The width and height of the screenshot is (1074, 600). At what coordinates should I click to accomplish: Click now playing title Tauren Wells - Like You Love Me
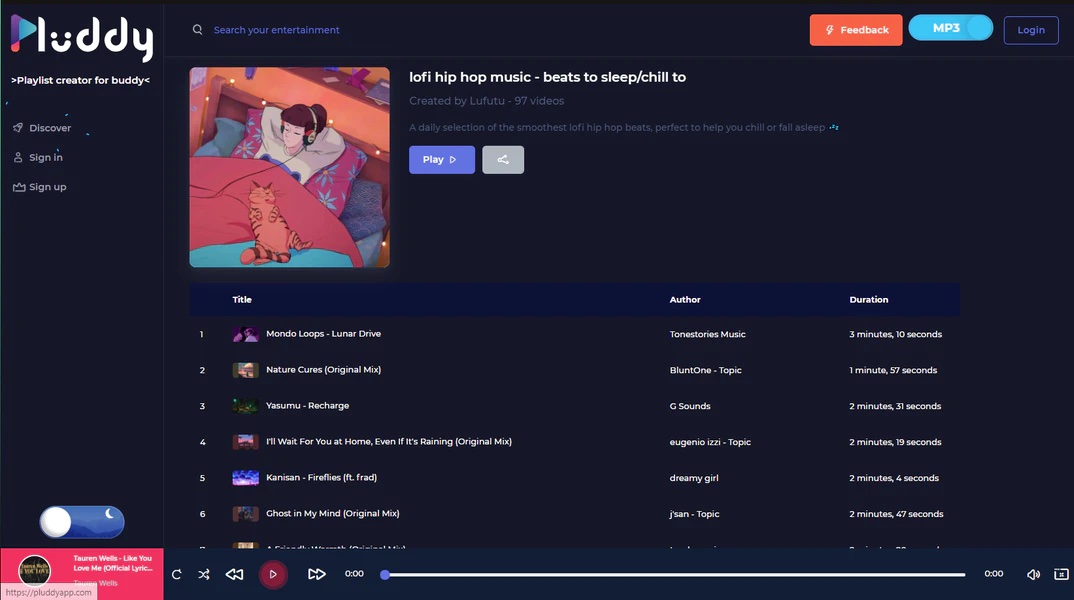click(112, 563)
